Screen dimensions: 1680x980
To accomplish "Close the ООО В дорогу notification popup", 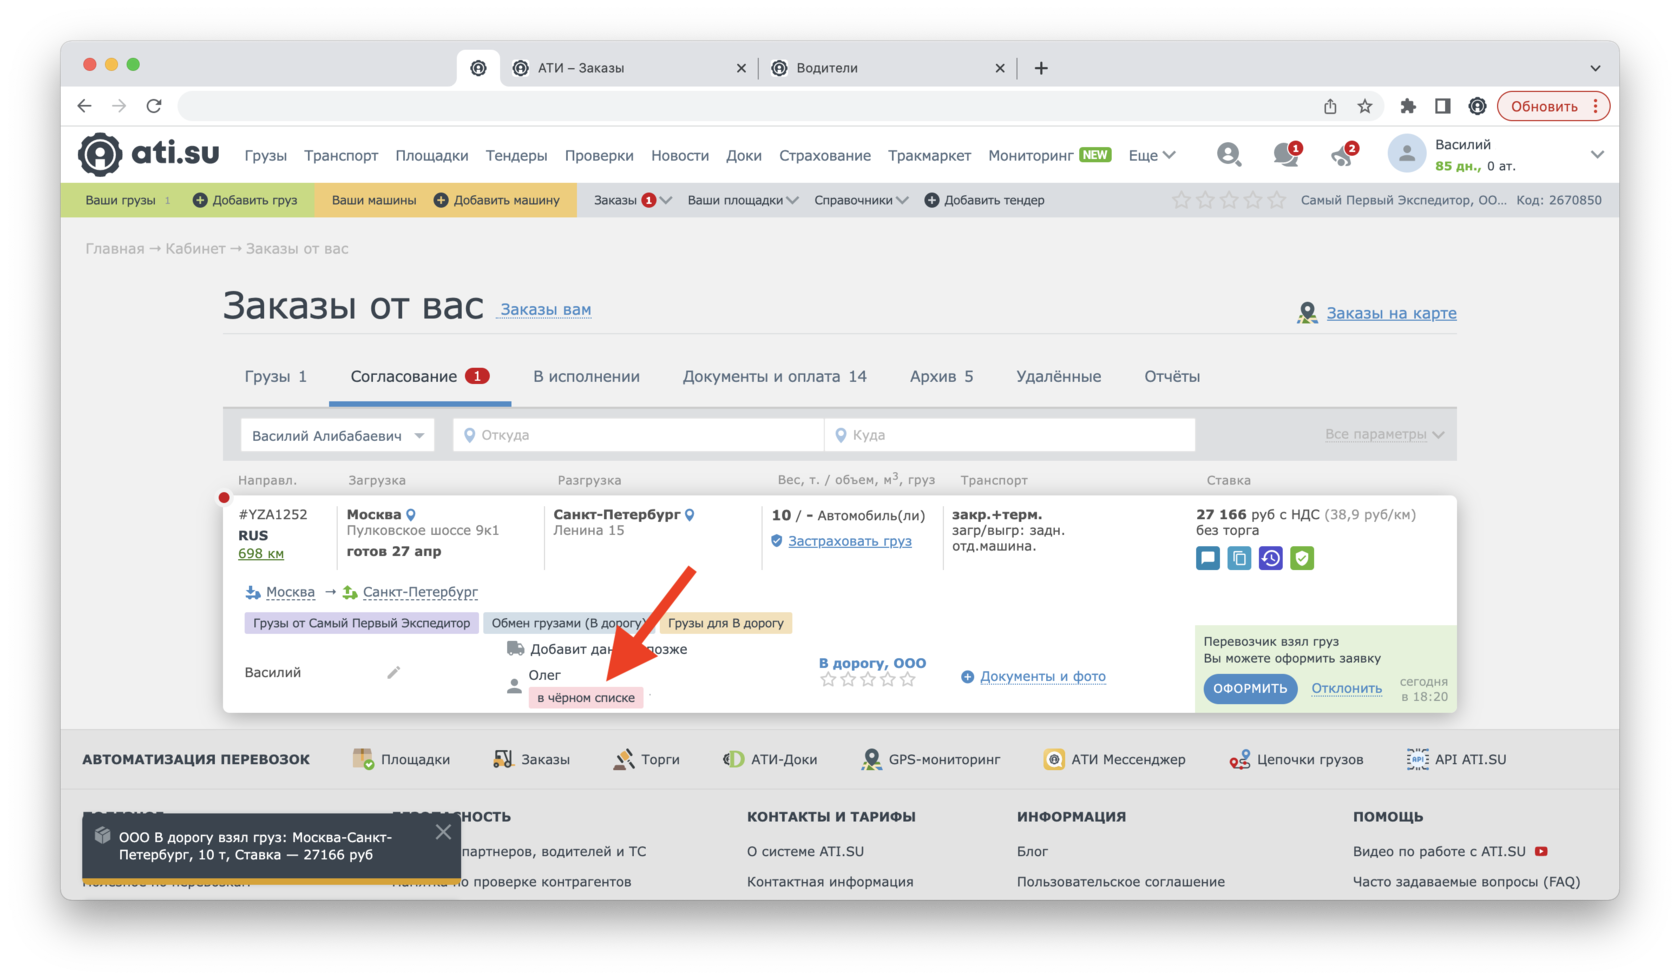I will [443, 832].
